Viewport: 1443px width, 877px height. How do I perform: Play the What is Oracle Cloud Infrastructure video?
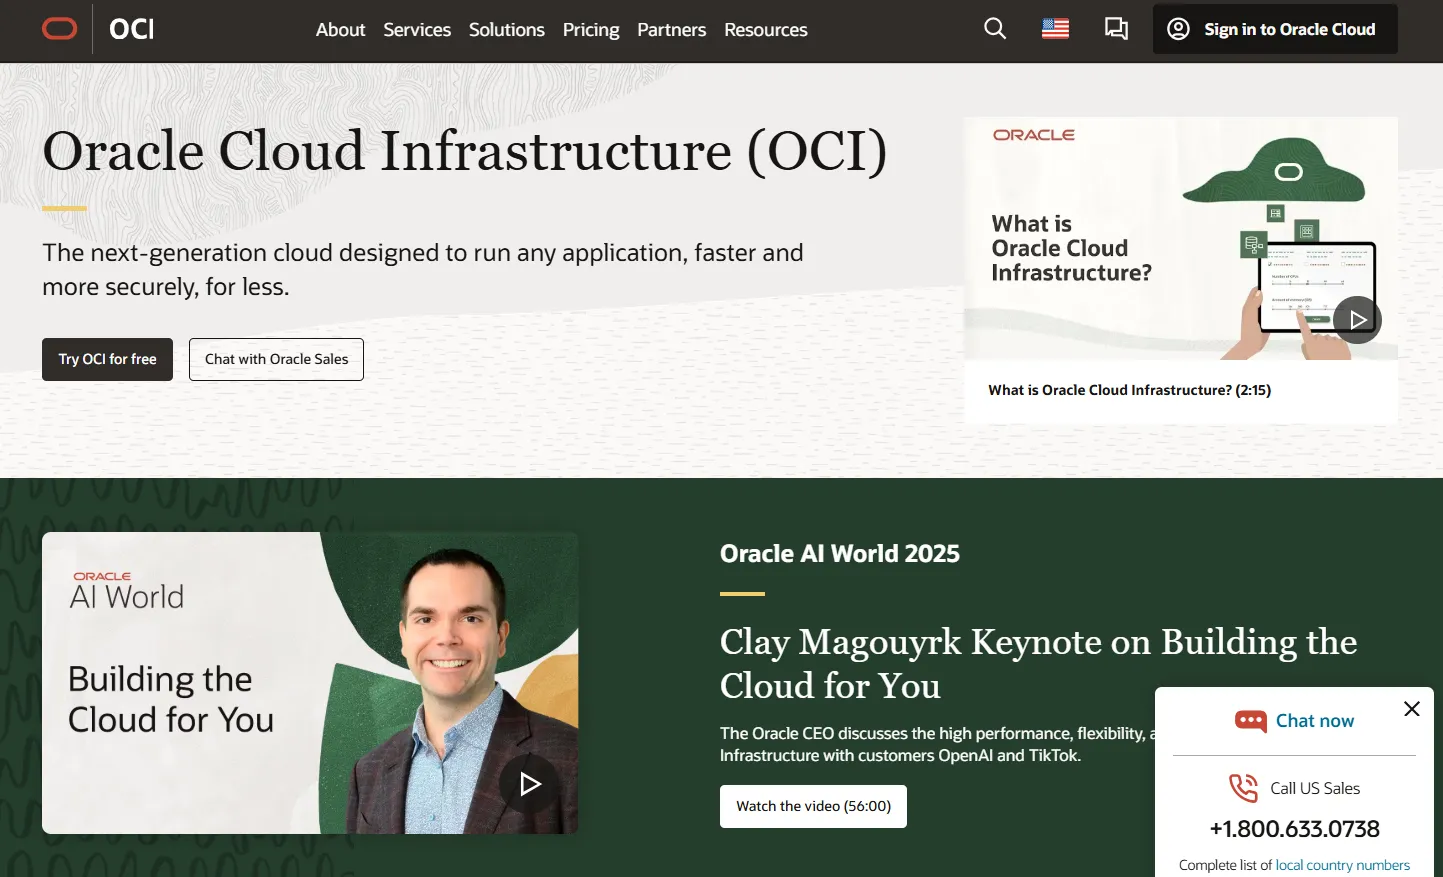point(1357,320)
